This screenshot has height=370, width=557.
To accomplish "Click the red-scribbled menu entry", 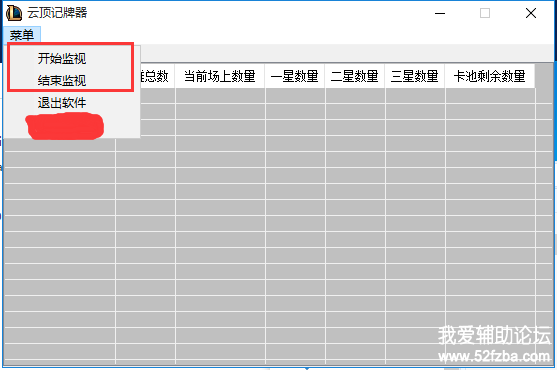I will point(65,126).
